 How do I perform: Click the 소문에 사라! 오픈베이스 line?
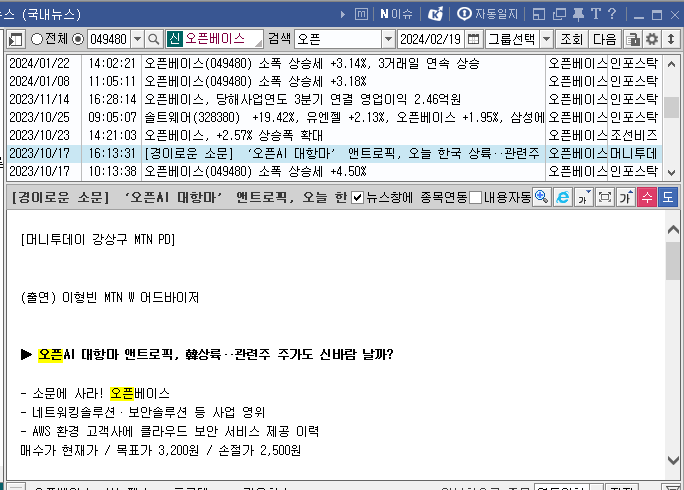(95, 394)
